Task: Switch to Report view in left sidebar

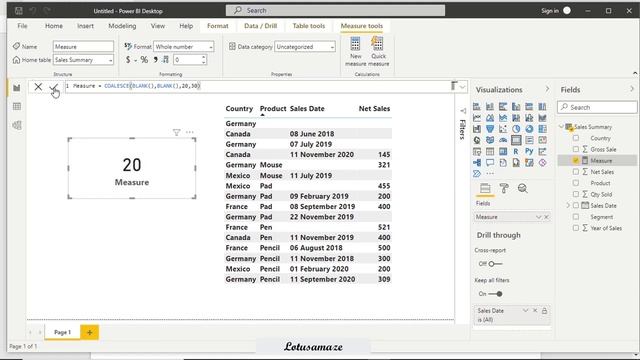Action: pyautogui.click(x=17, y=88)
